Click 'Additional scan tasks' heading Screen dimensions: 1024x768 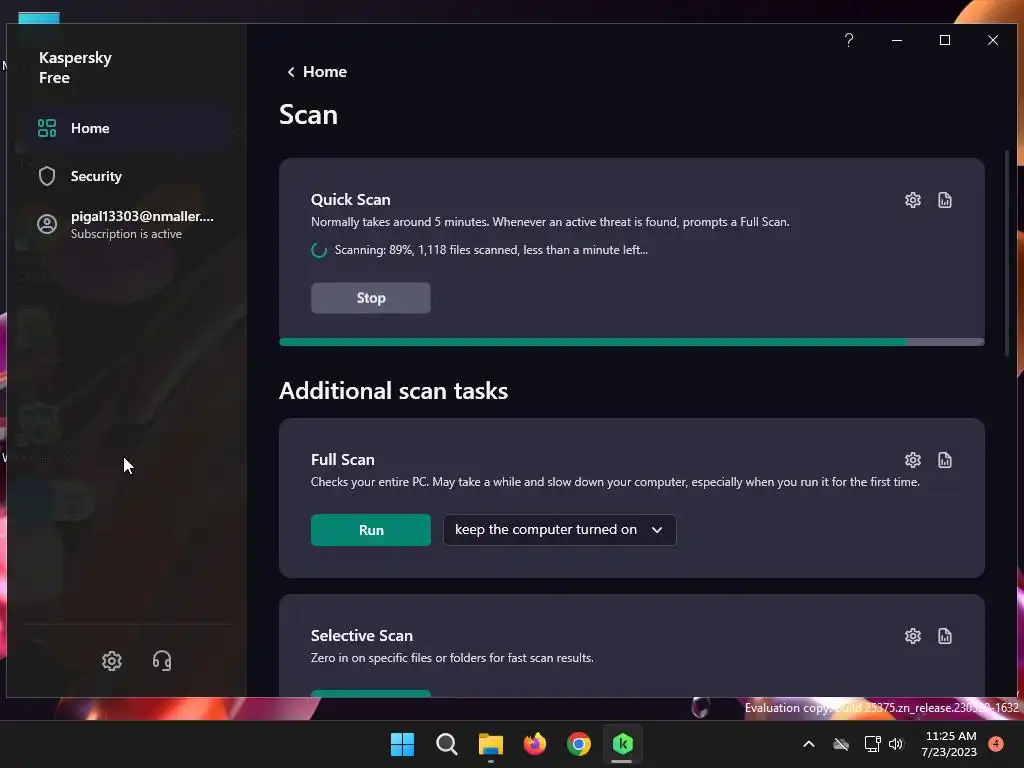point(393,391)
